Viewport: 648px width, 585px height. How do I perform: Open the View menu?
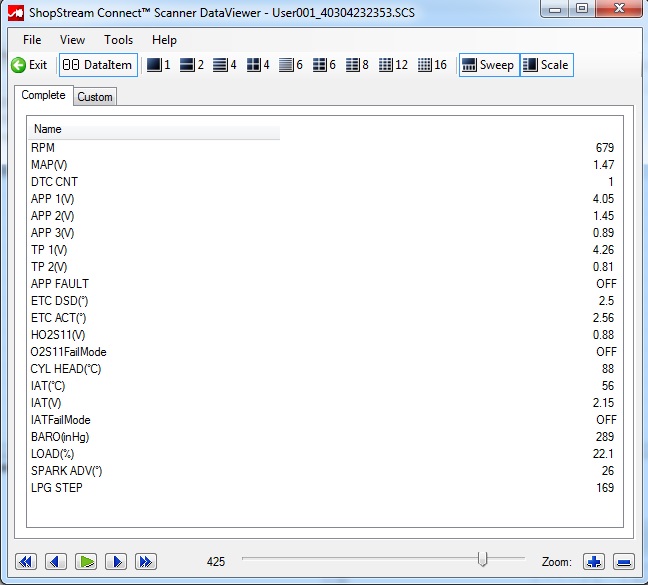72,40
